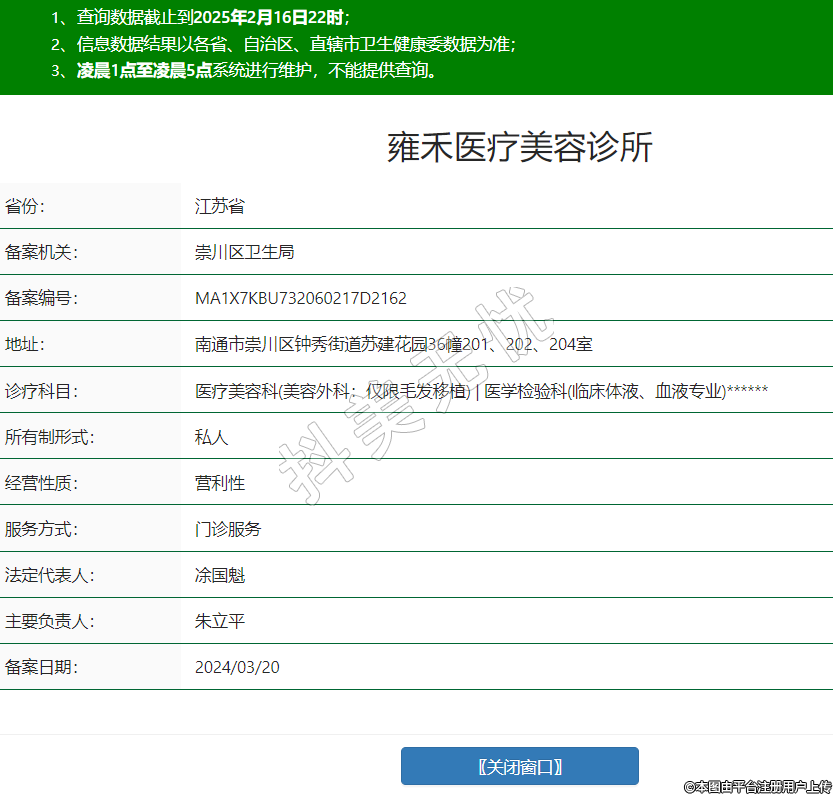Click the clinic title 雍禾医疗美容诊所
The image size is (833, 794).
pyautogui.click(x=519, y=148)
